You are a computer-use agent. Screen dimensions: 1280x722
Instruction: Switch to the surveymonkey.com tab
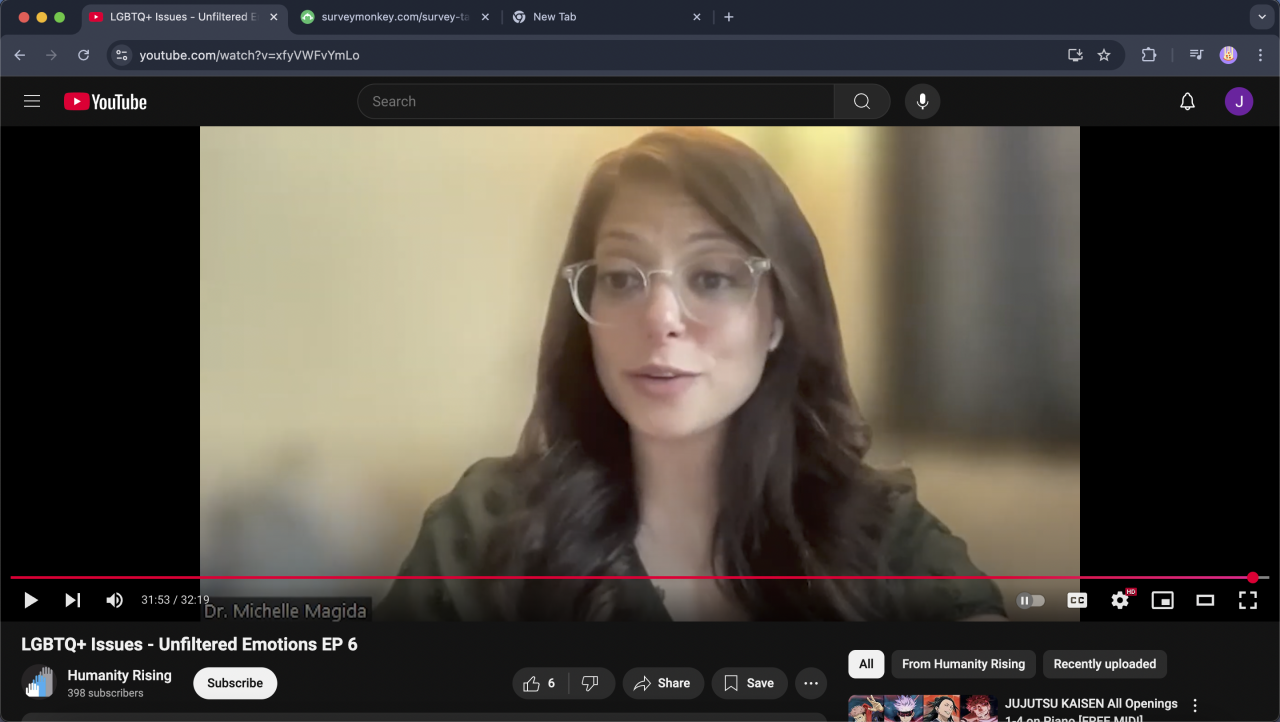pos(395,17)
